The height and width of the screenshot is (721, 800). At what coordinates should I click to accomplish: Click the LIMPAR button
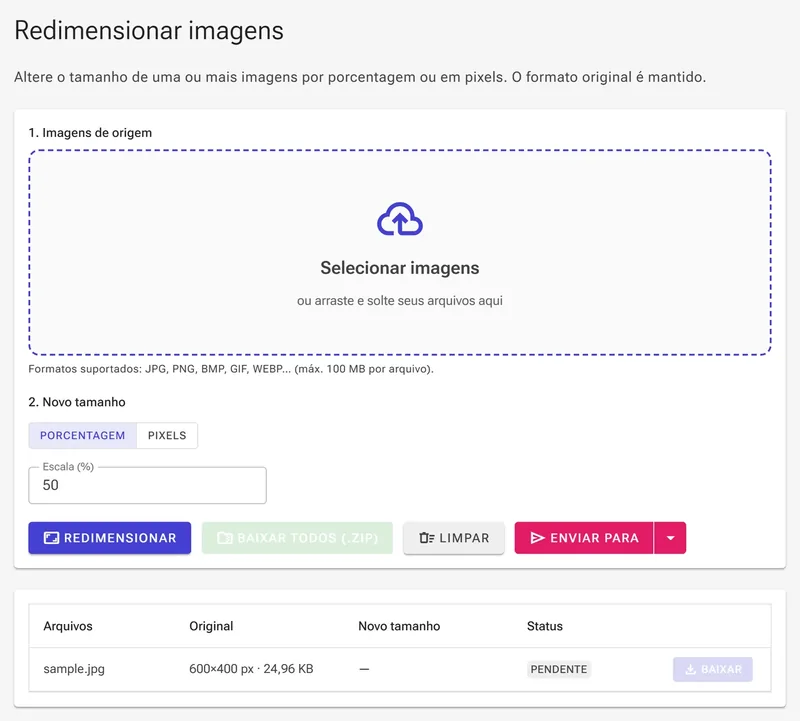click(454, 538)
